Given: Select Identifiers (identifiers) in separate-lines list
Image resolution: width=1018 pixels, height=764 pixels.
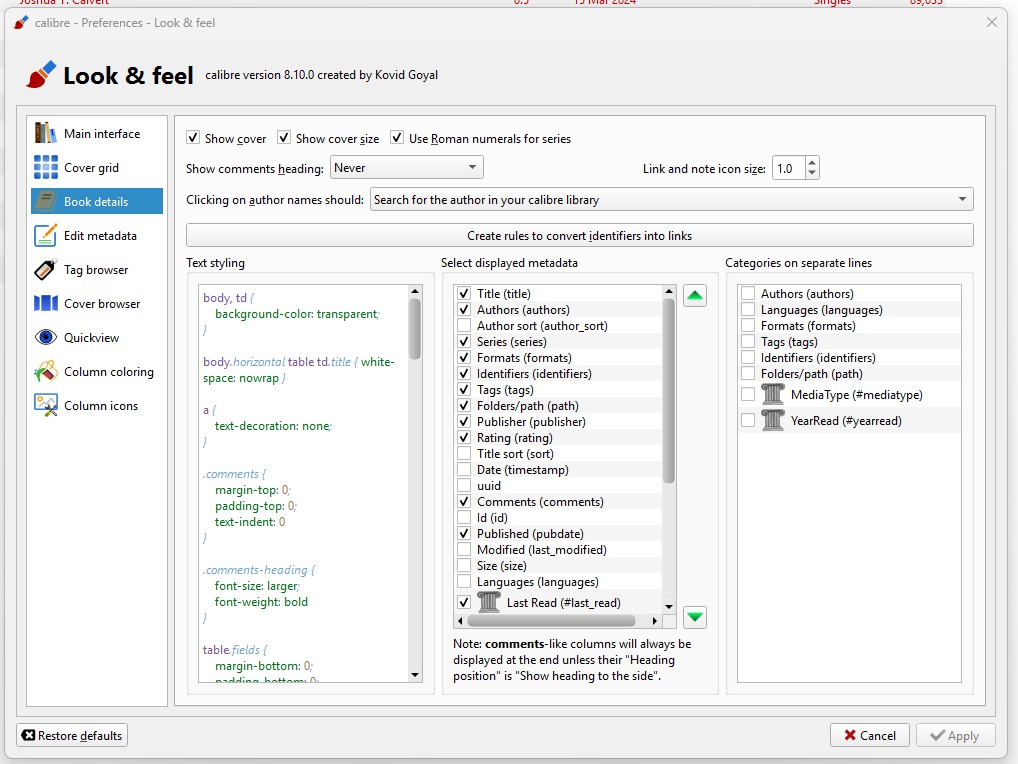Looking at the screenshot, I should (x=849, y=358).
